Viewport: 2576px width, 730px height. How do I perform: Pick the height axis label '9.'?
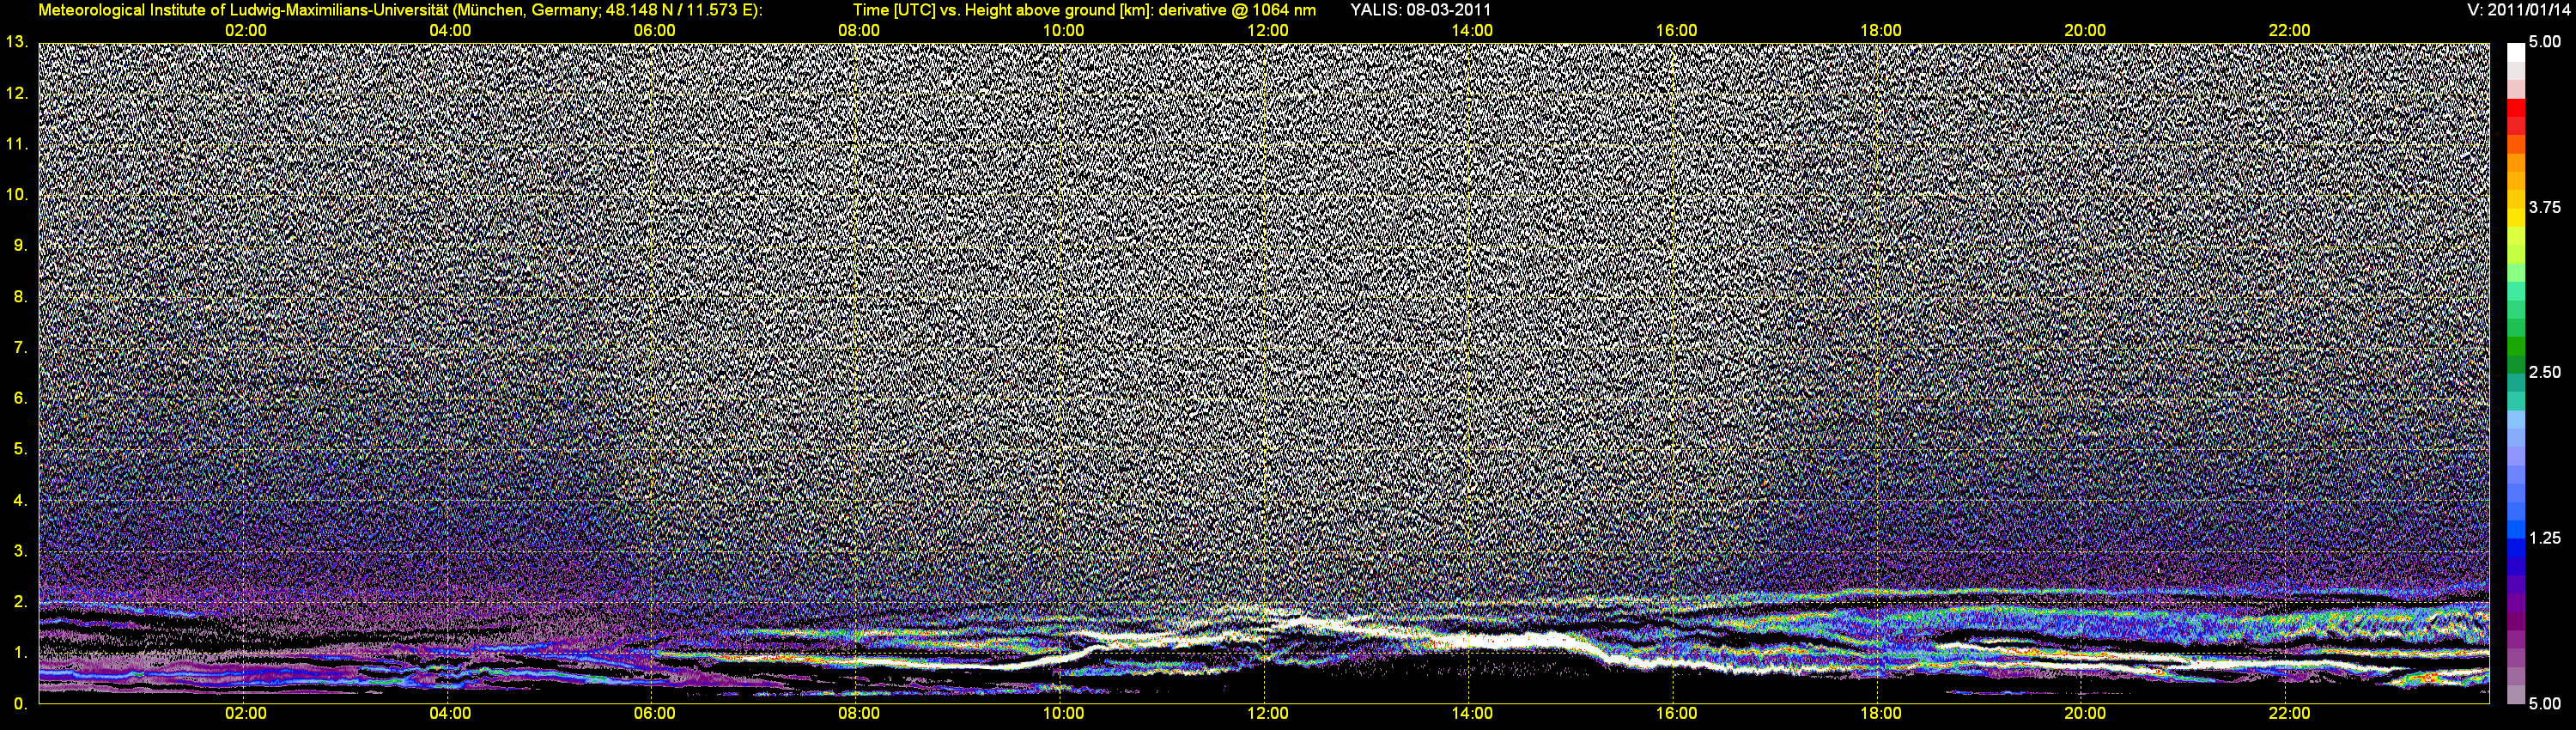[x=20, y=245]
